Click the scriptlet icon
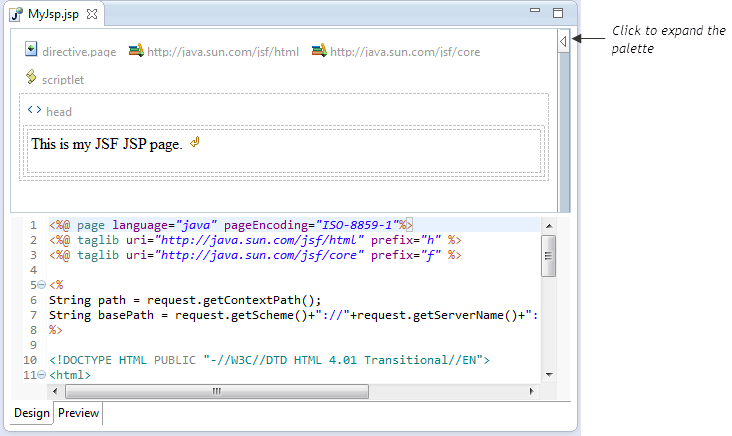This screenshot has height=436, width=732. point(31,77)
